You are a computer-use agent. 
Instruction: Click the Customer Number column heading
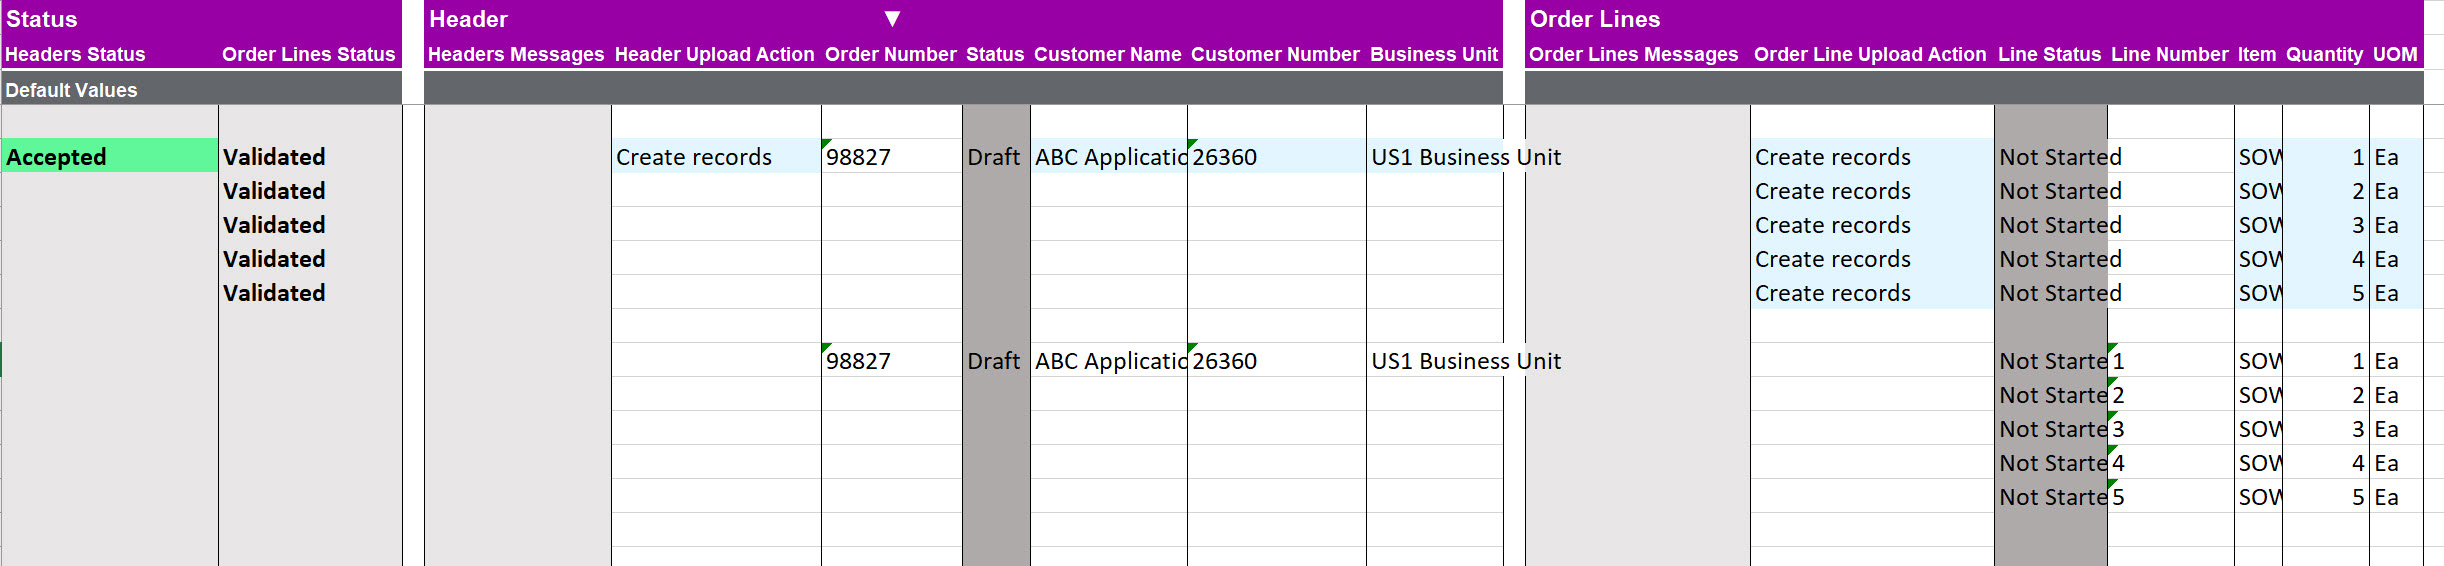[1274, 55]
